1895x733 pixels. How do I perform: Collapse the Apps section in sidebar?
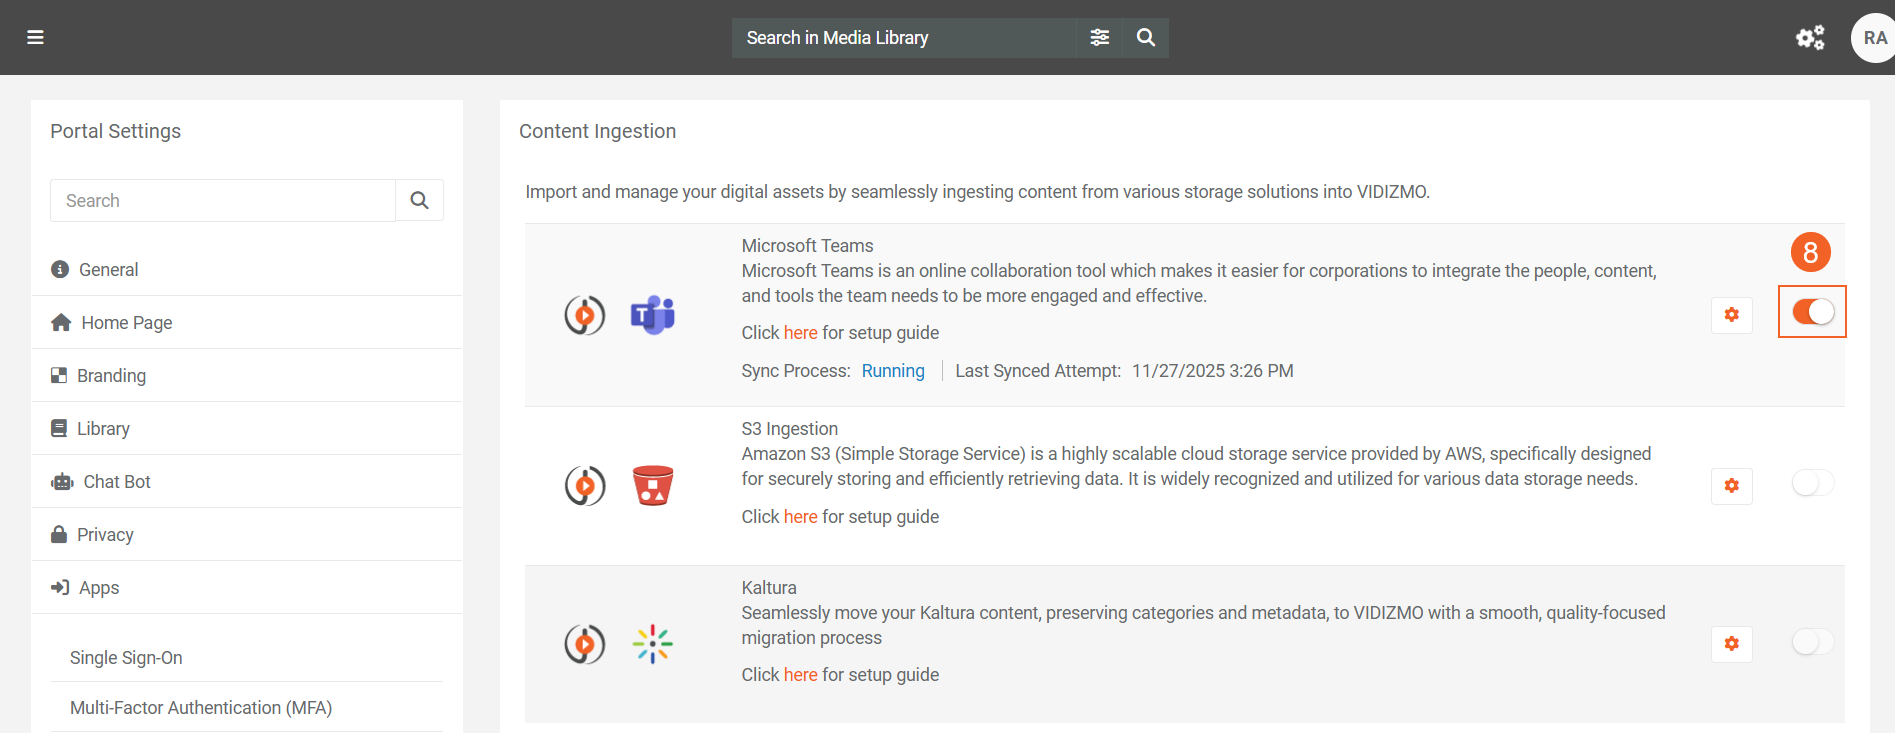98,588
